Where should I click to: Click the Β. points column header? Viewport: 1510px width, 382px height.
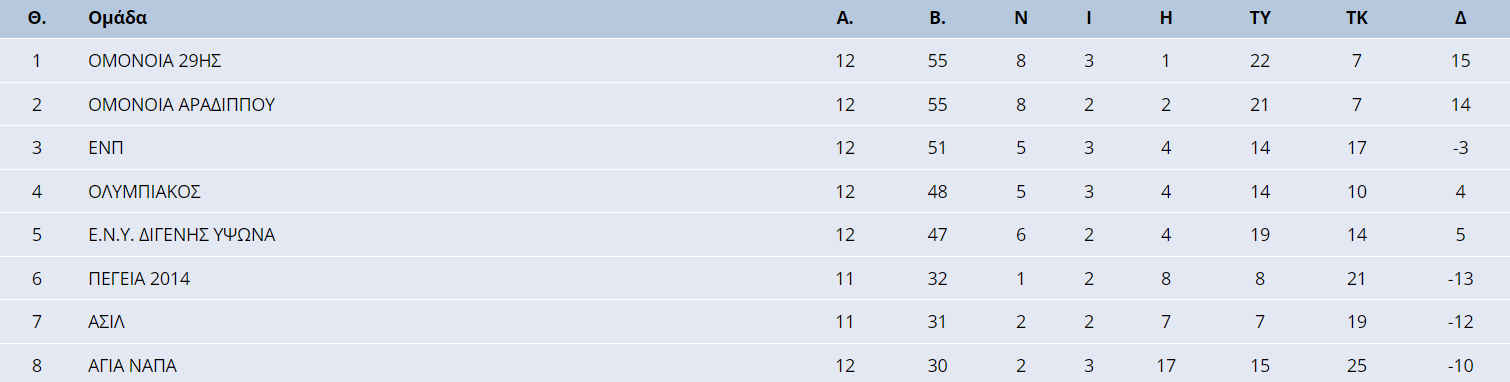coord(937,18)
